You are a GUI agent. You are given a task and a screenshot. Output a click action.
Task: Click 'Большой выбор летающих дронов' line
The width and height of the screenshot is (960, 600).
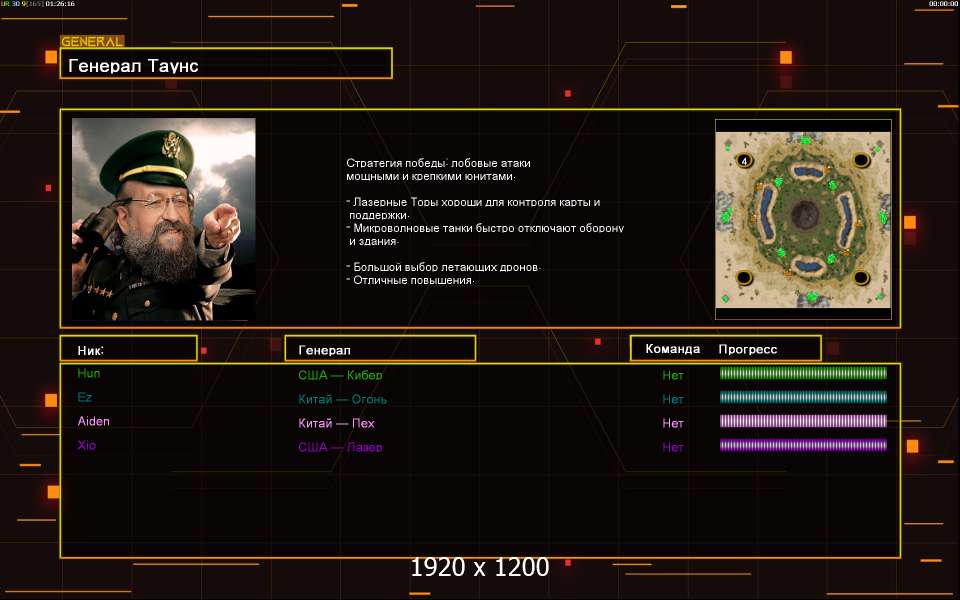point(444,267)
